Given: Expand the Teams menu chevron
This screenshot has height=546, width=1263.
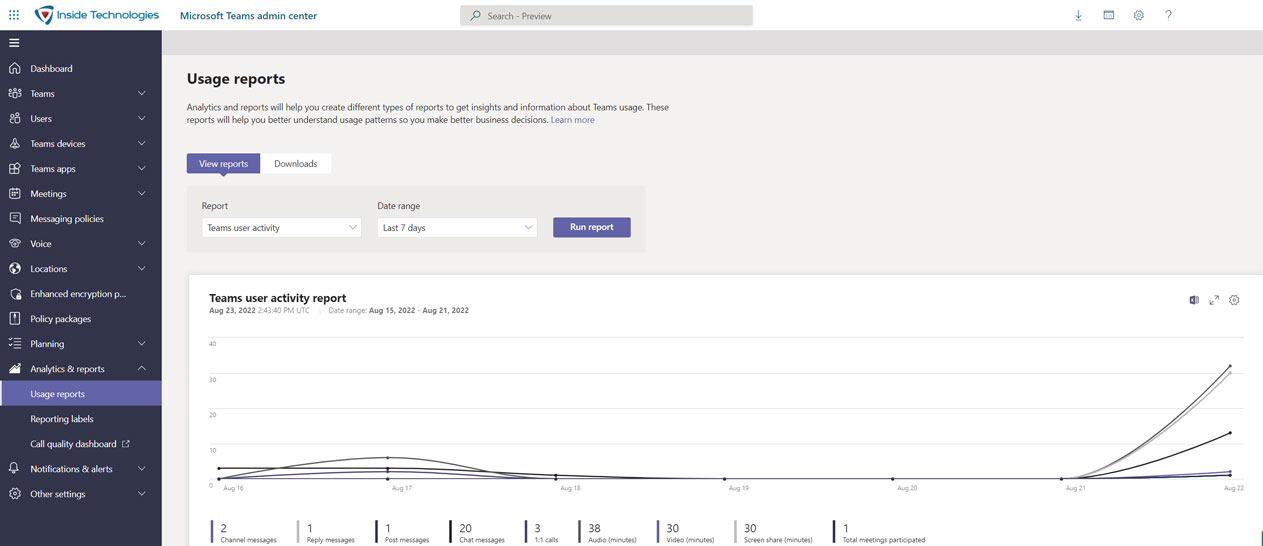Looking at the screenshot, I should 141,93.
